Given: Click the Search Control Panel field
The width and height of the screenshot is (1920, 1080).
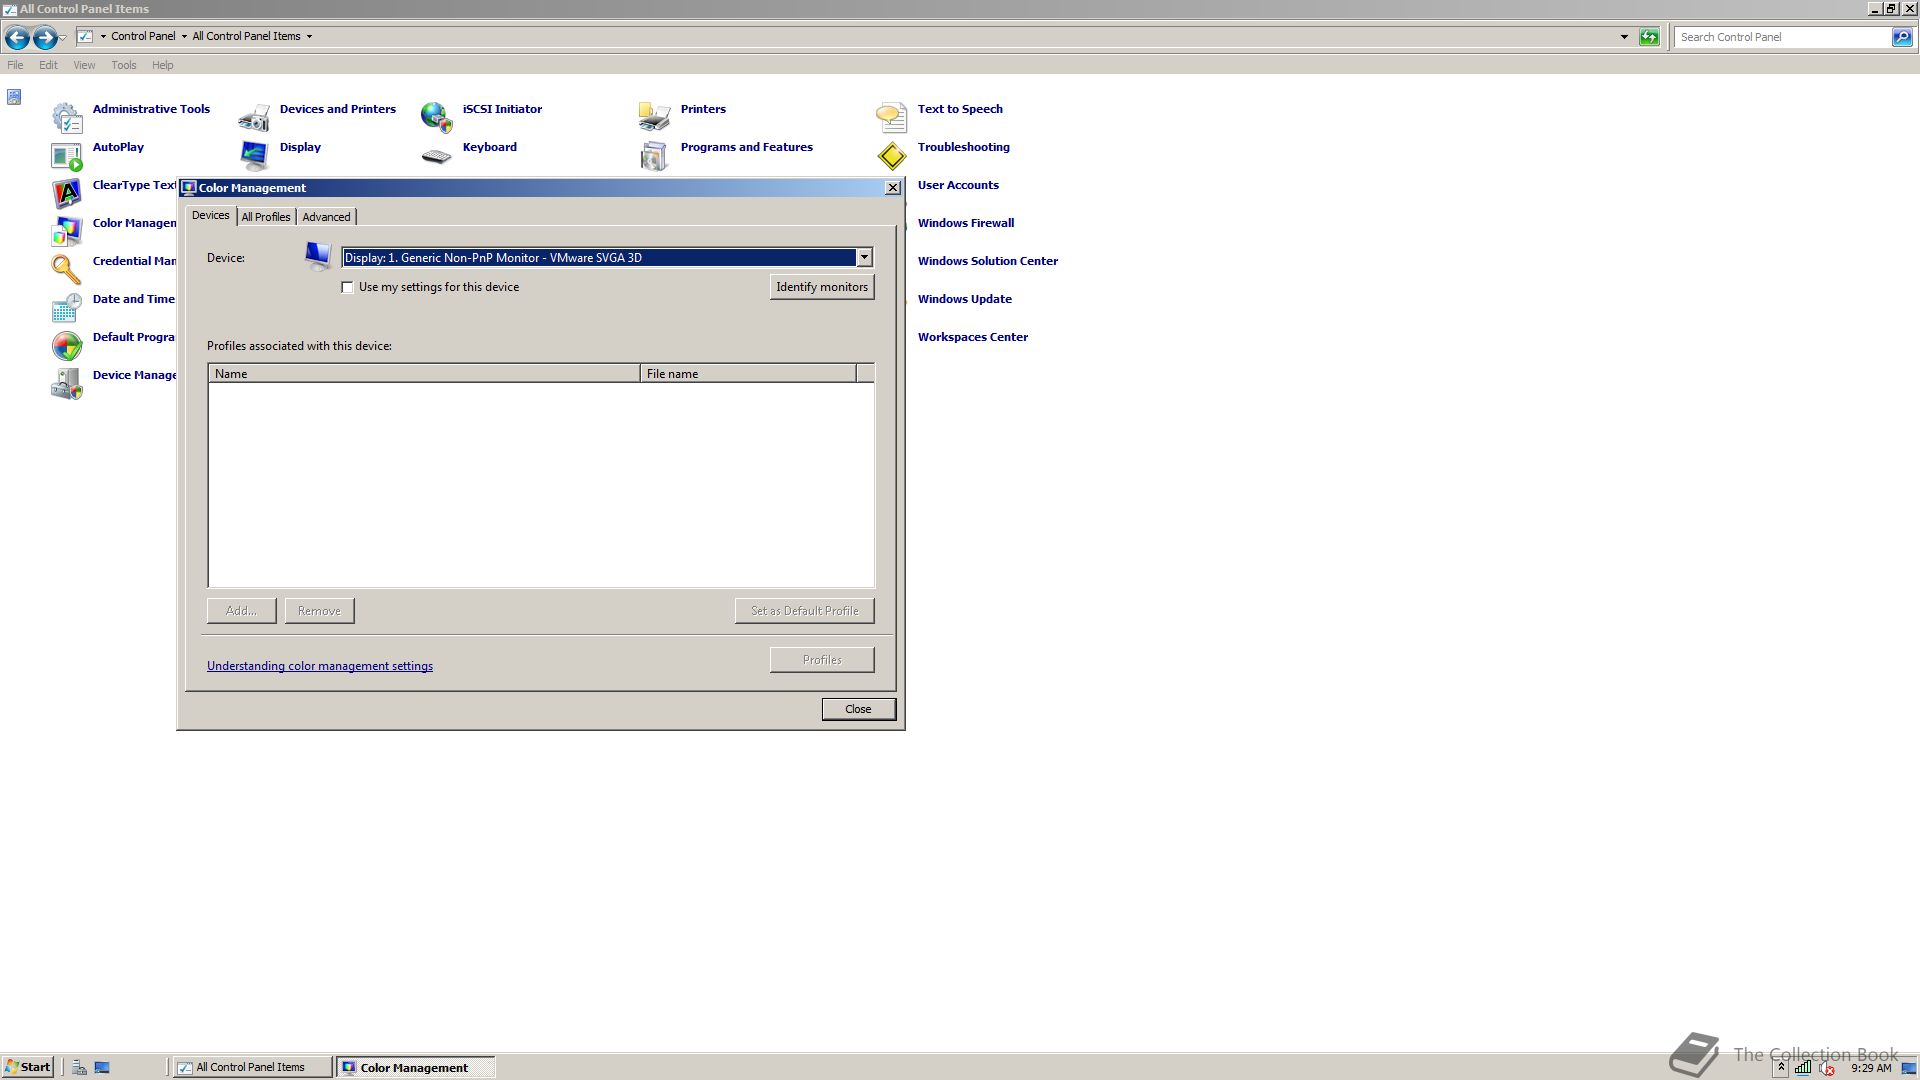Looking at the screenshot, I should [1782, 37].
